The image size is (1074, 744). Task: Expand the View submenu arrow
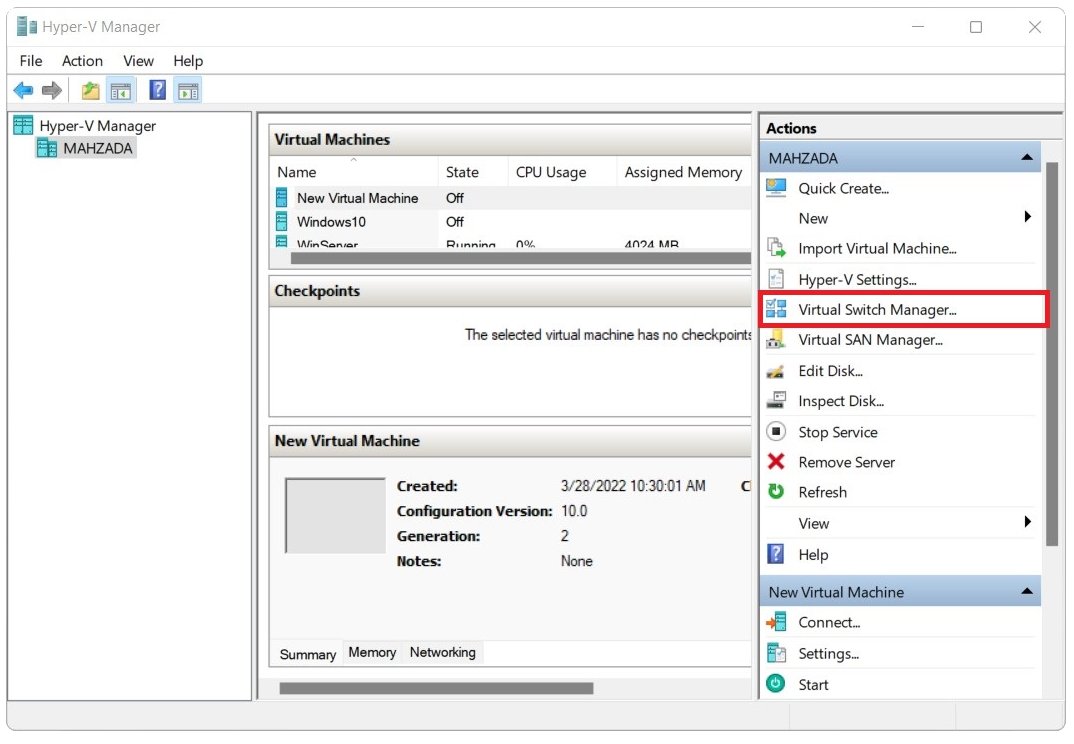(x=1027, y=523)
